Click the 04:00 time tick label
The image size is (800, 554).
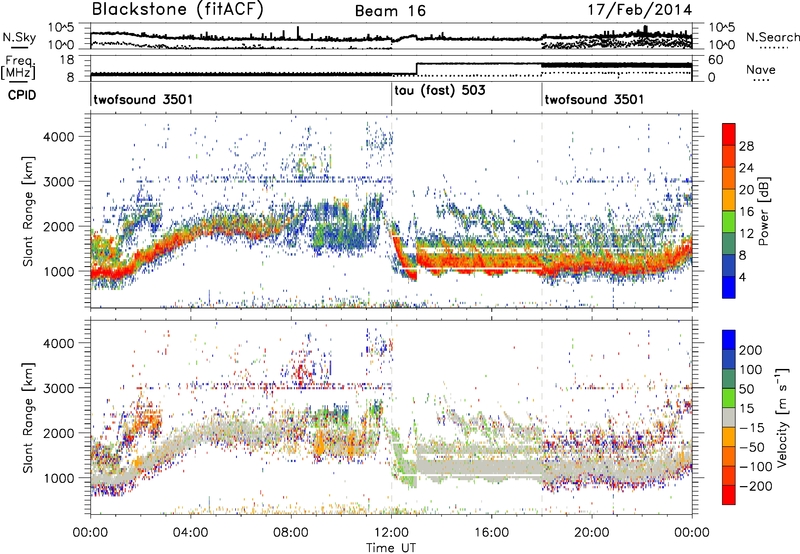tap(190, 533)
